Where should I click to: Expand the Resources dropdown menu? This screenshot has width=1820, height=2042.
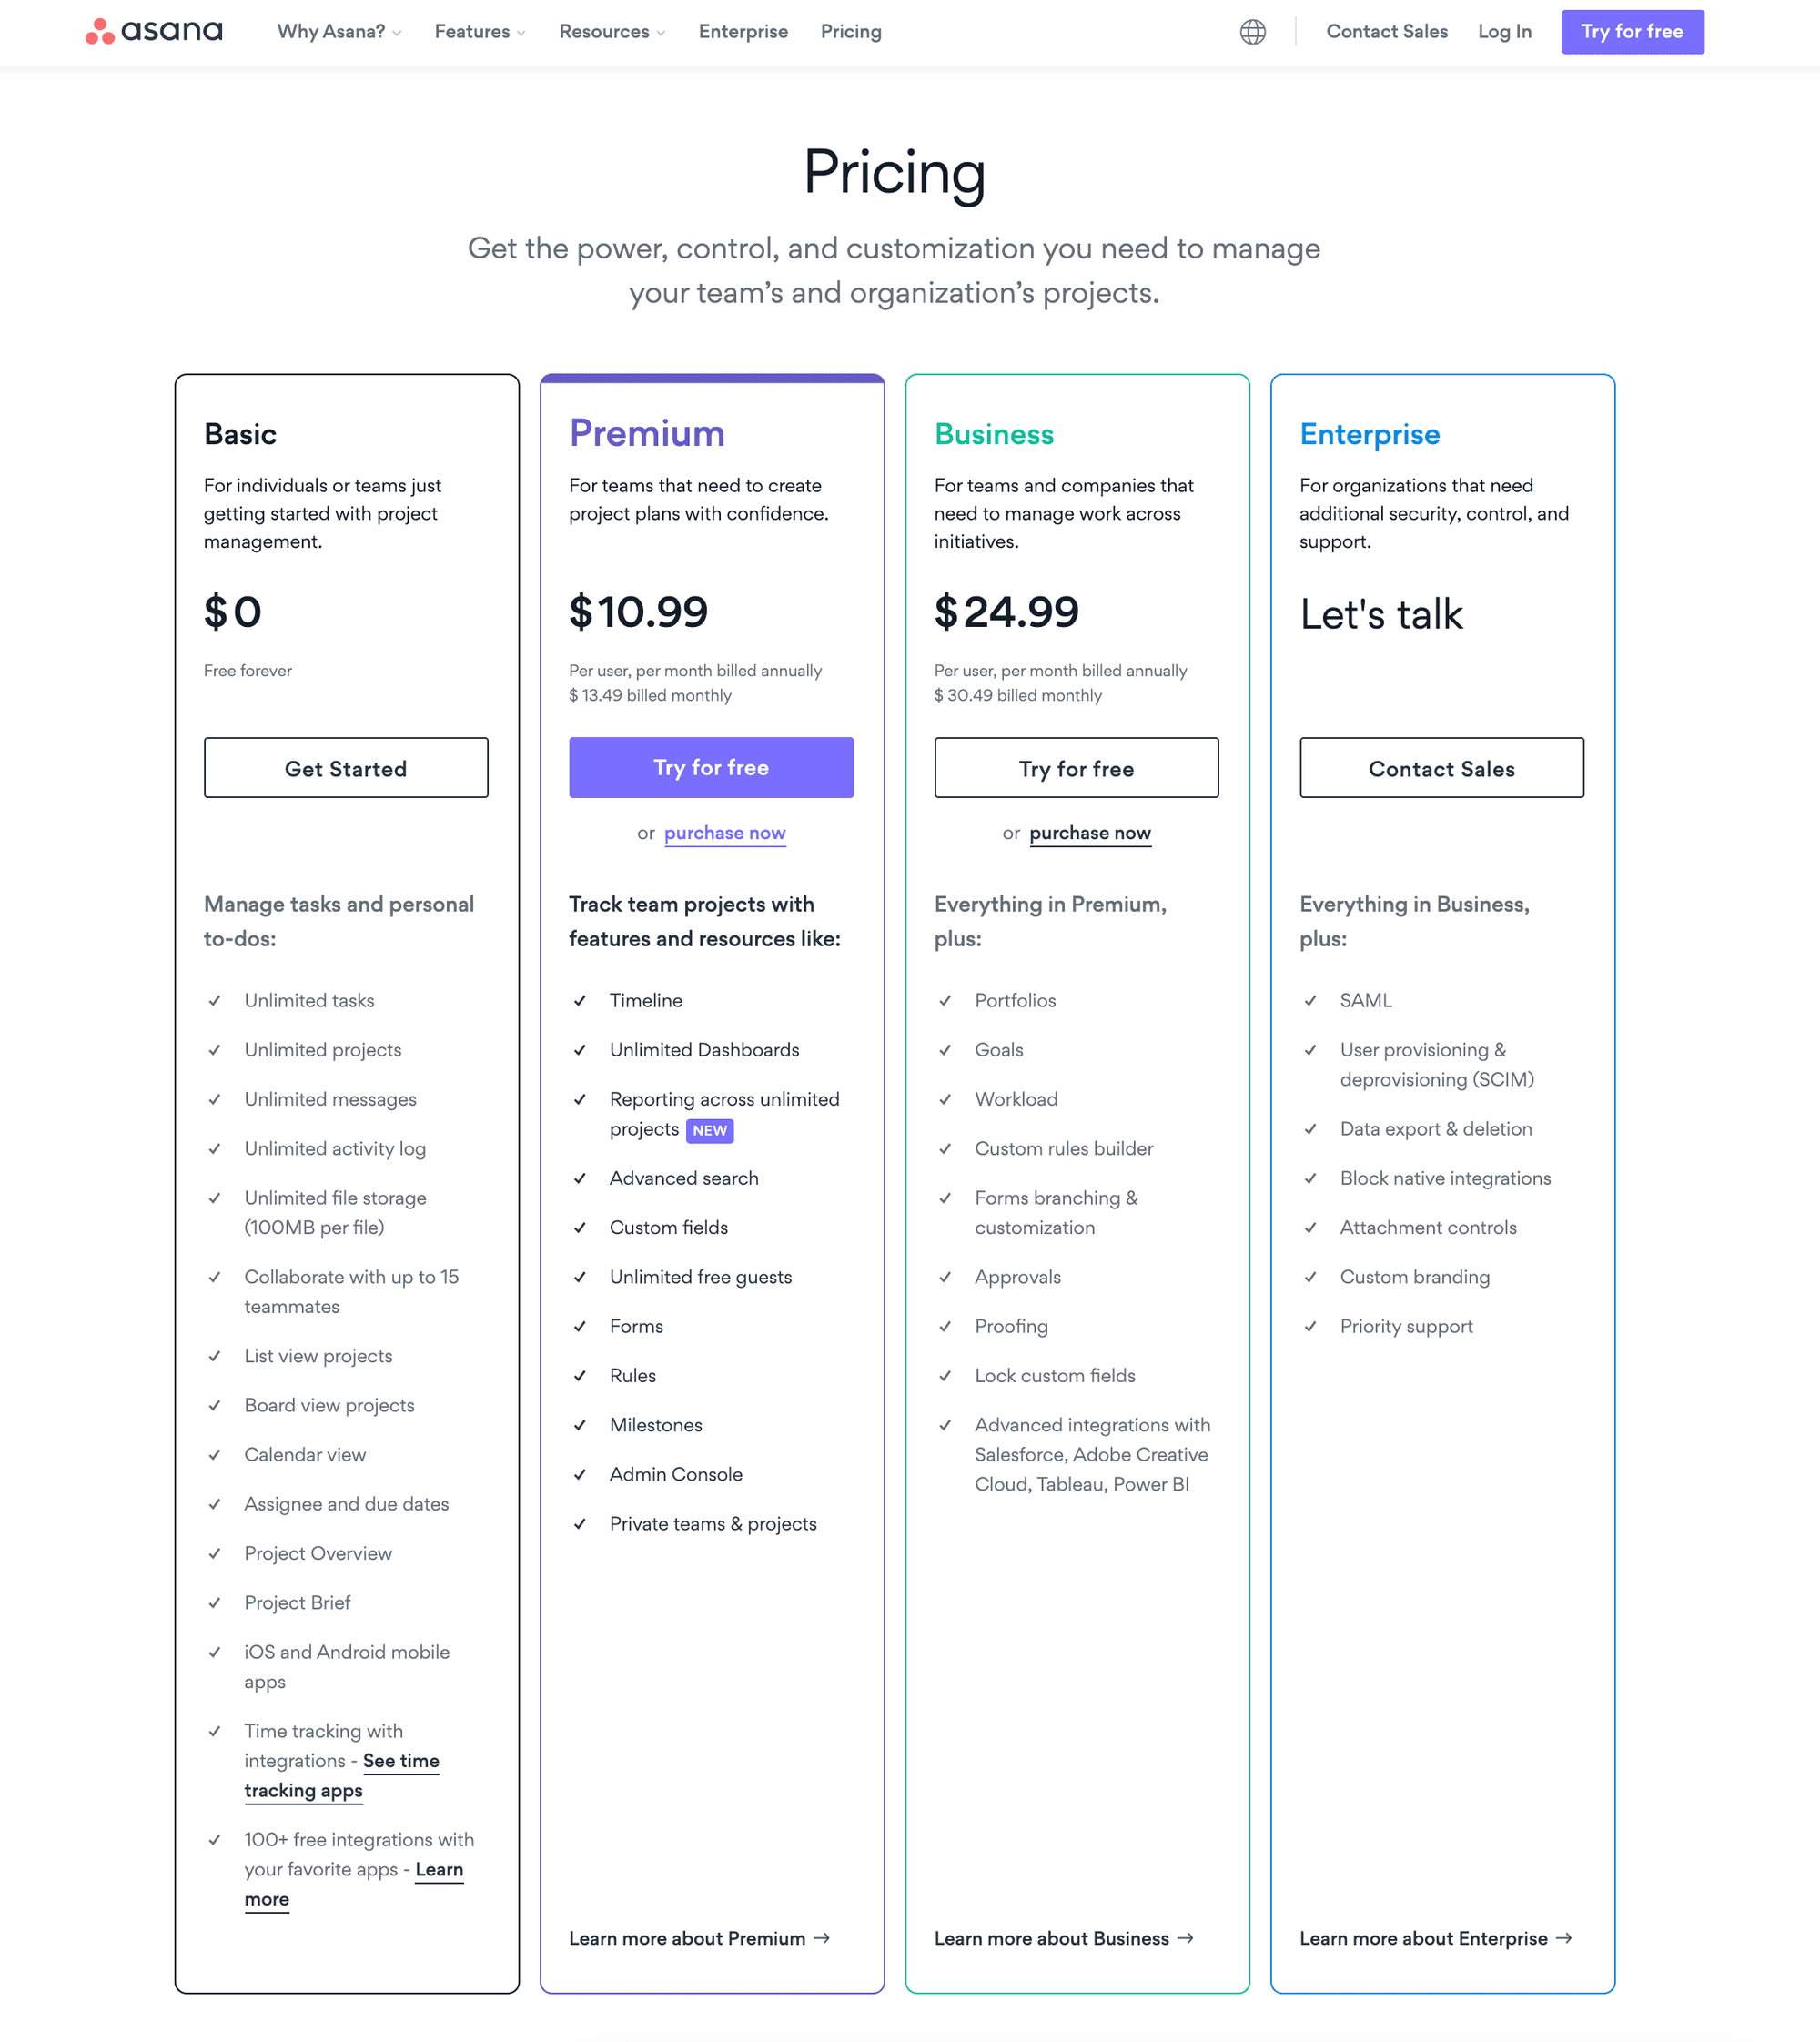click(x=611, y=32)
